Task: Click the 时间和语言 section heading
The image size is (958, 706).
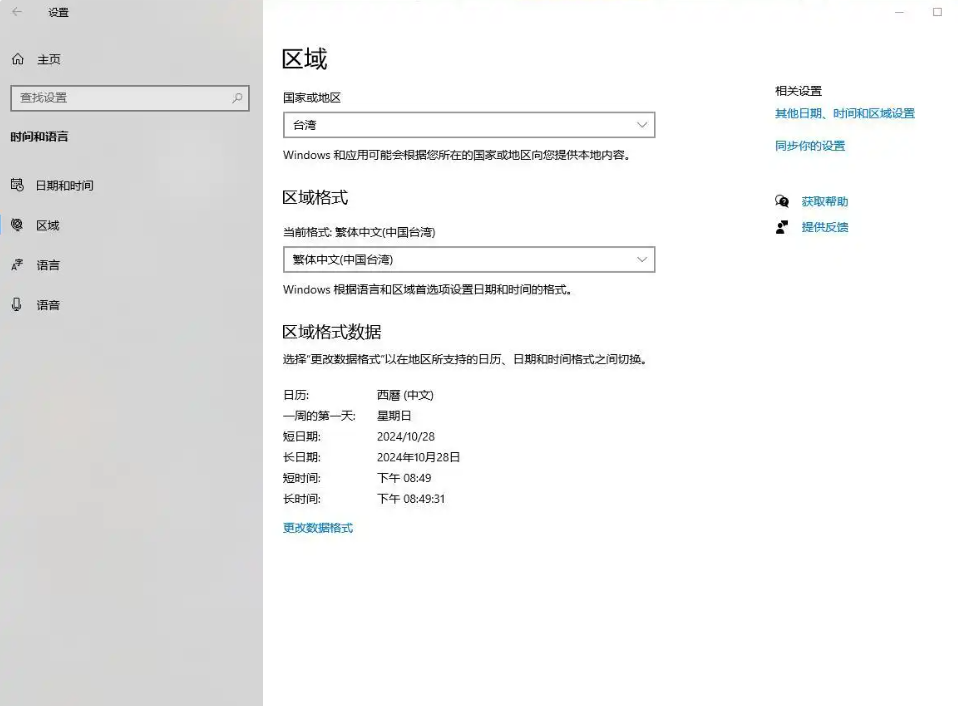Action: coord(39,137)
